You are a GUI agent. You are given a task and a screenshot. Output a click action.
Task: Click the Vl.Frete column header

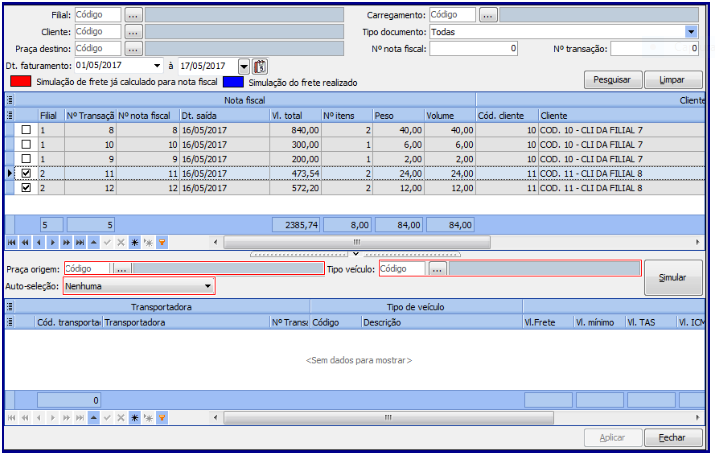[548, 322]
